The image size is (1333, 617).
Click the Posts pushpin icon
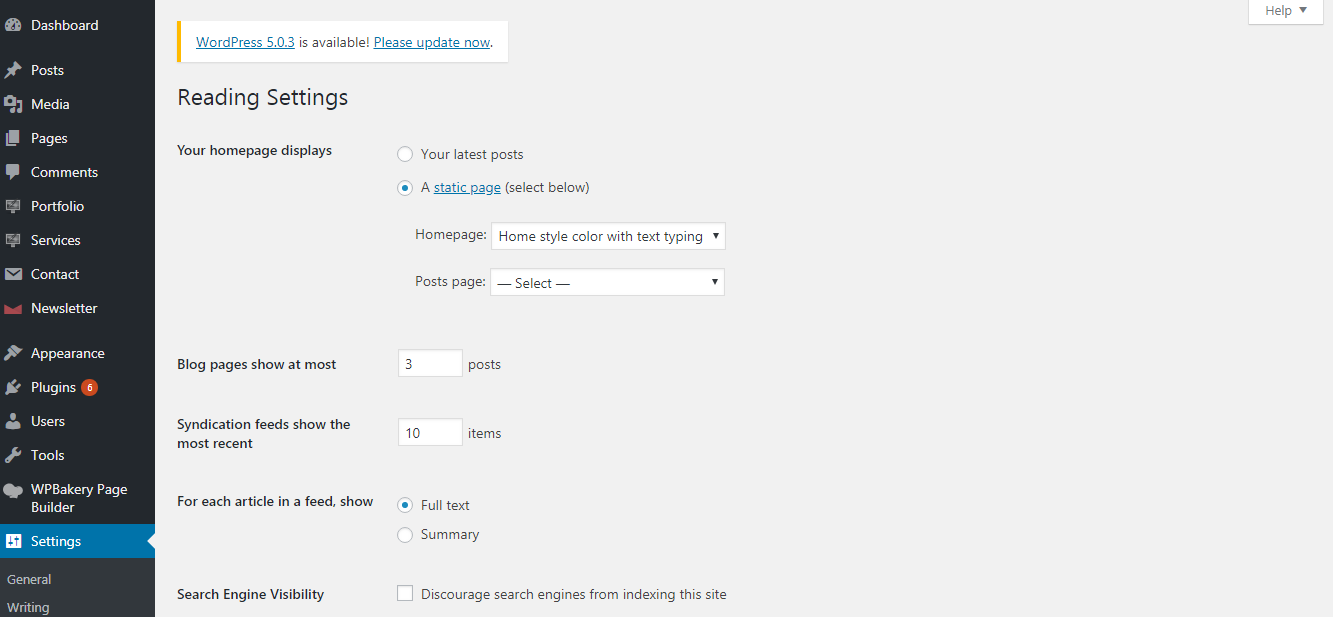coord(13,70)
